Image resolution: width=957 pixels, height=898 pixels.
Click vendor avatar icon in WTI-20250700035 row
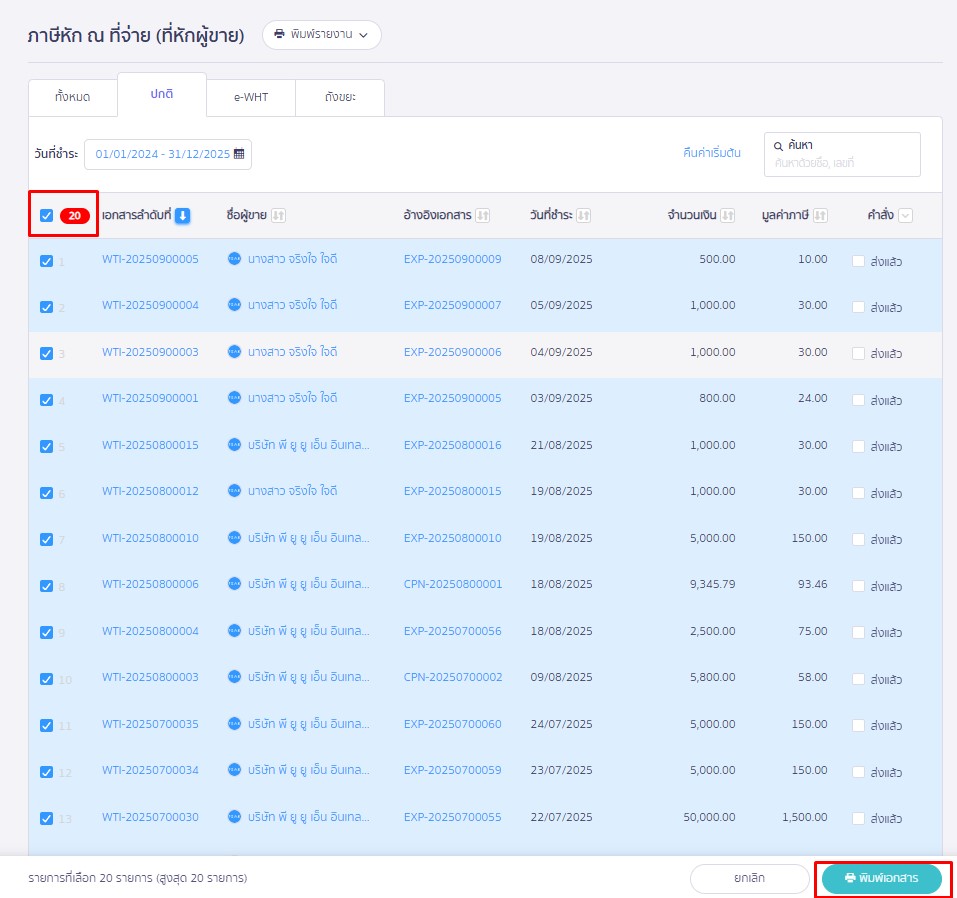click(234, 724)
